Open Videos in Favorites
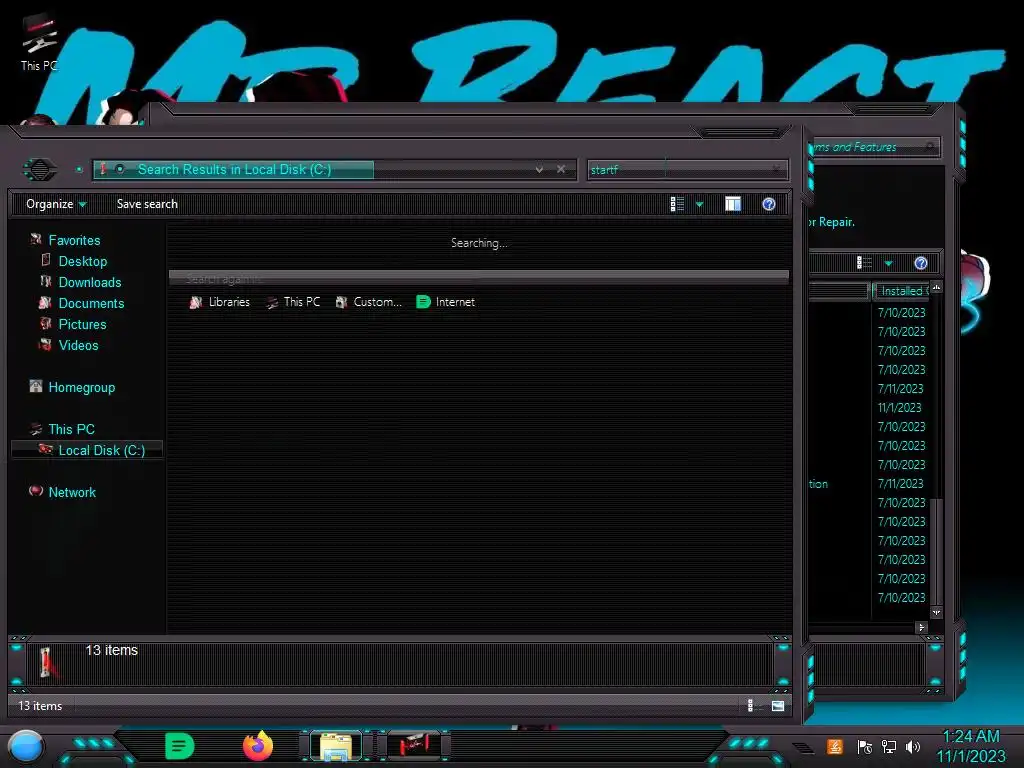Image resolution: width=1024 pixels, height=768 pixels. (x=78, y=345)
